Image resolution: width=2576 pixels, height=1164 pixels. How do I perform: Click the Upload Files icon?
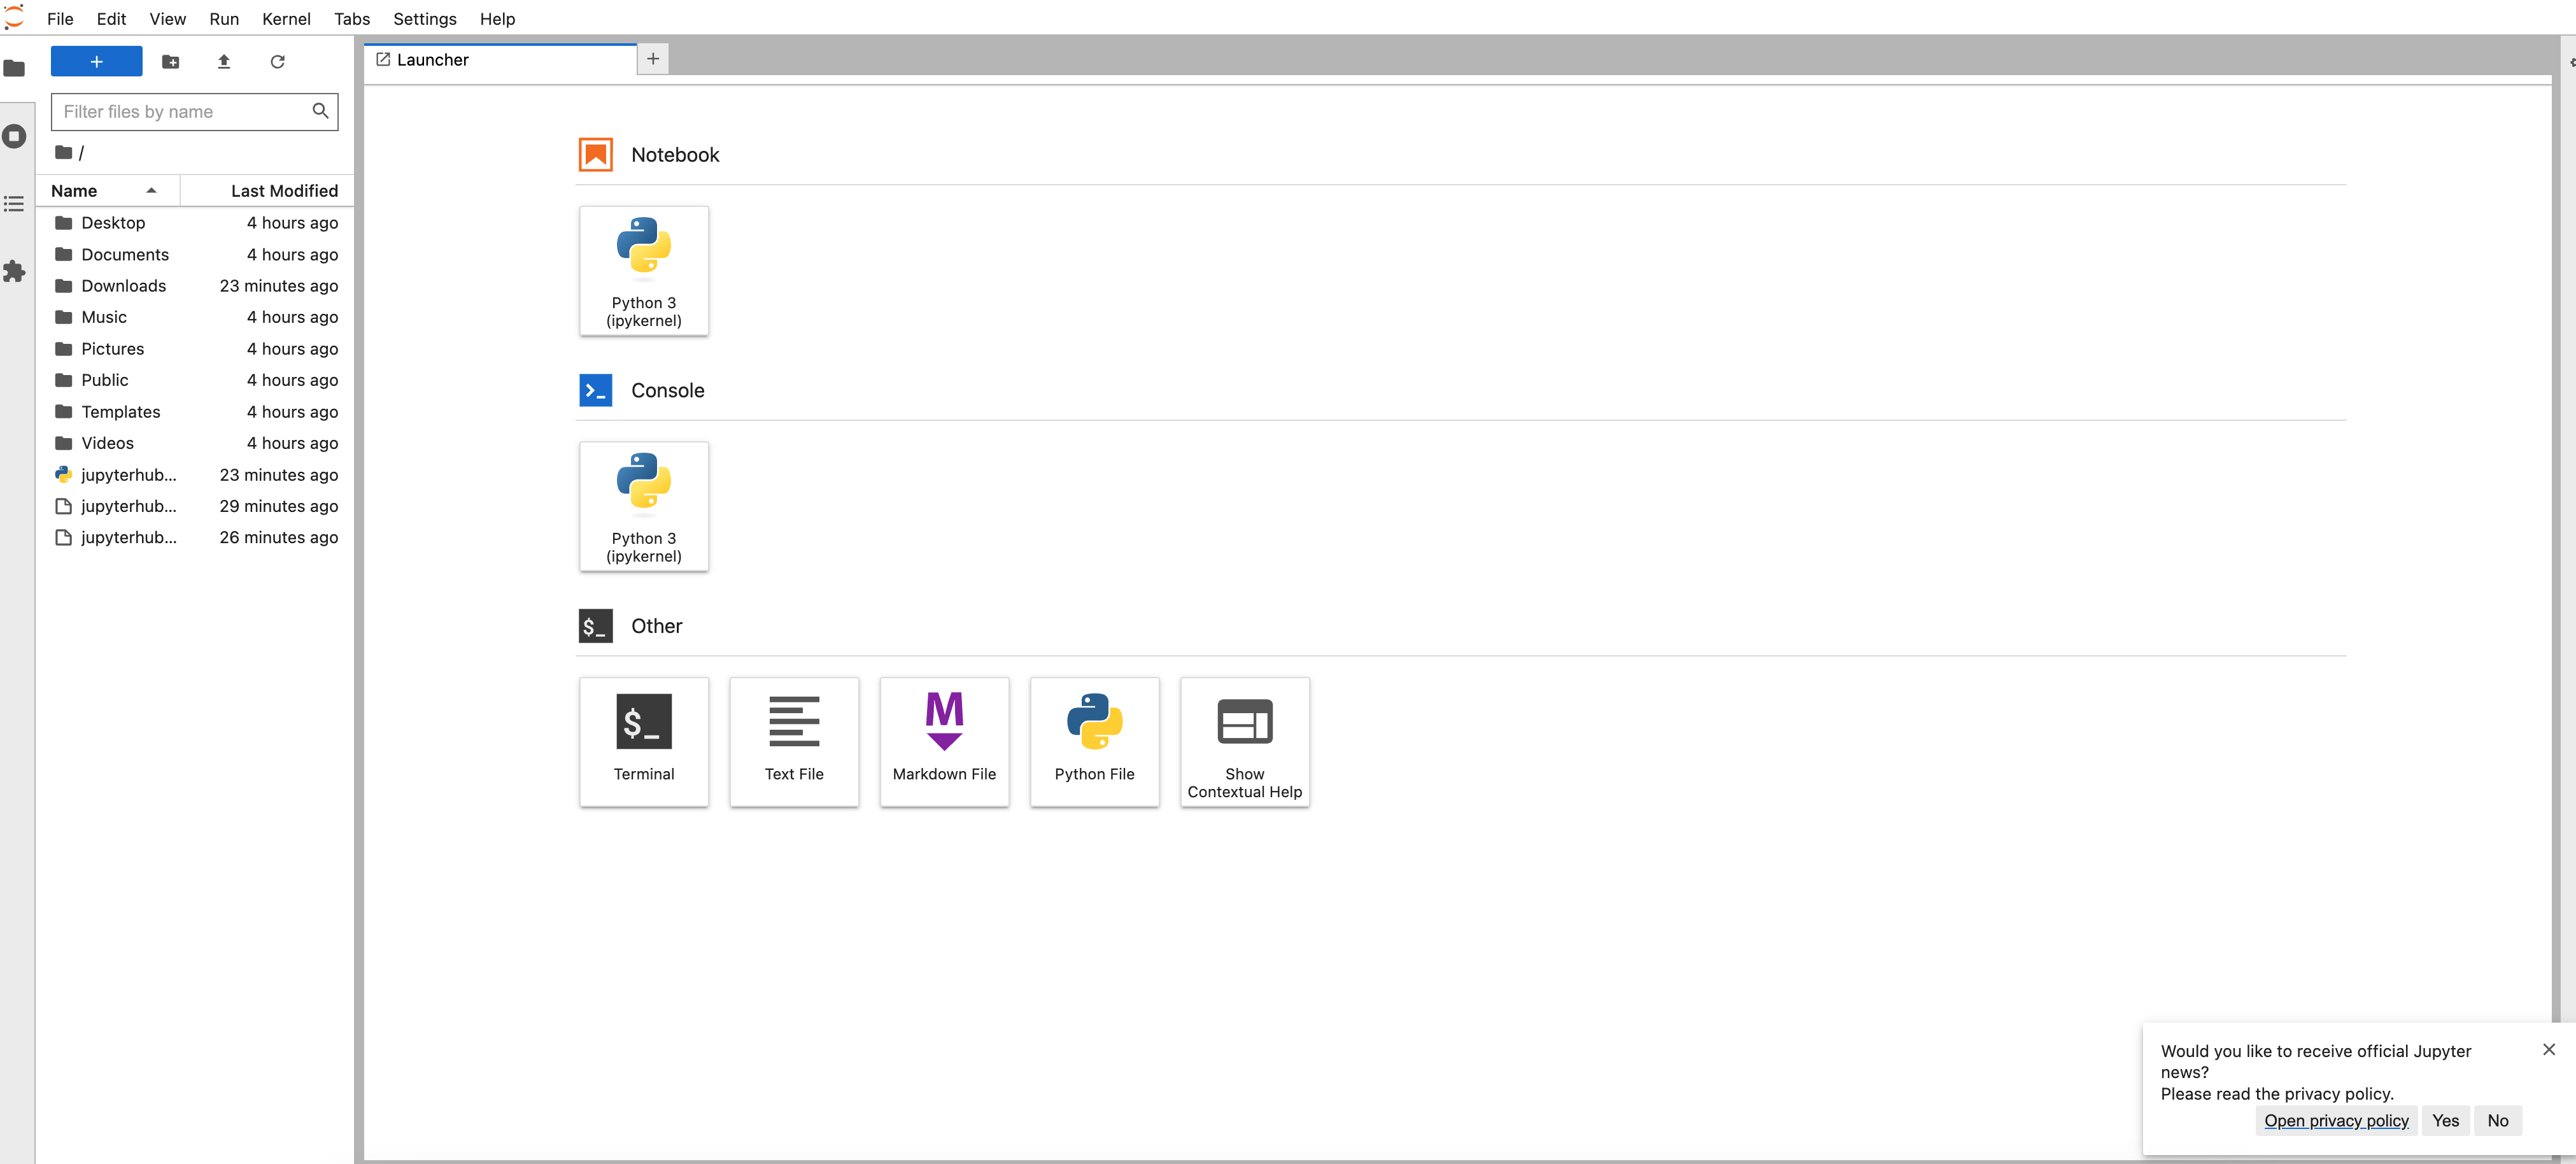point(224,62)
